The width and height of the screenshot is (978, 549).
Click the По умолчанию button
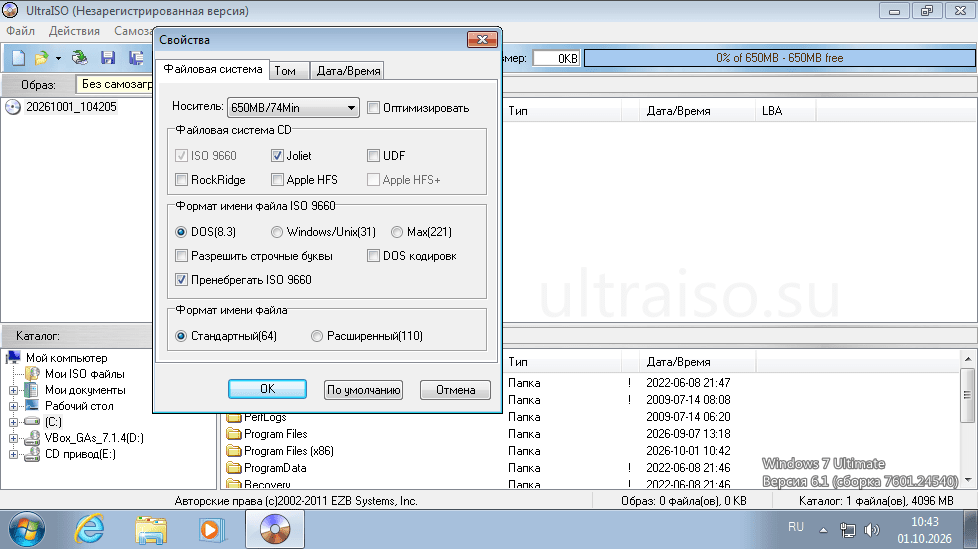363,390
